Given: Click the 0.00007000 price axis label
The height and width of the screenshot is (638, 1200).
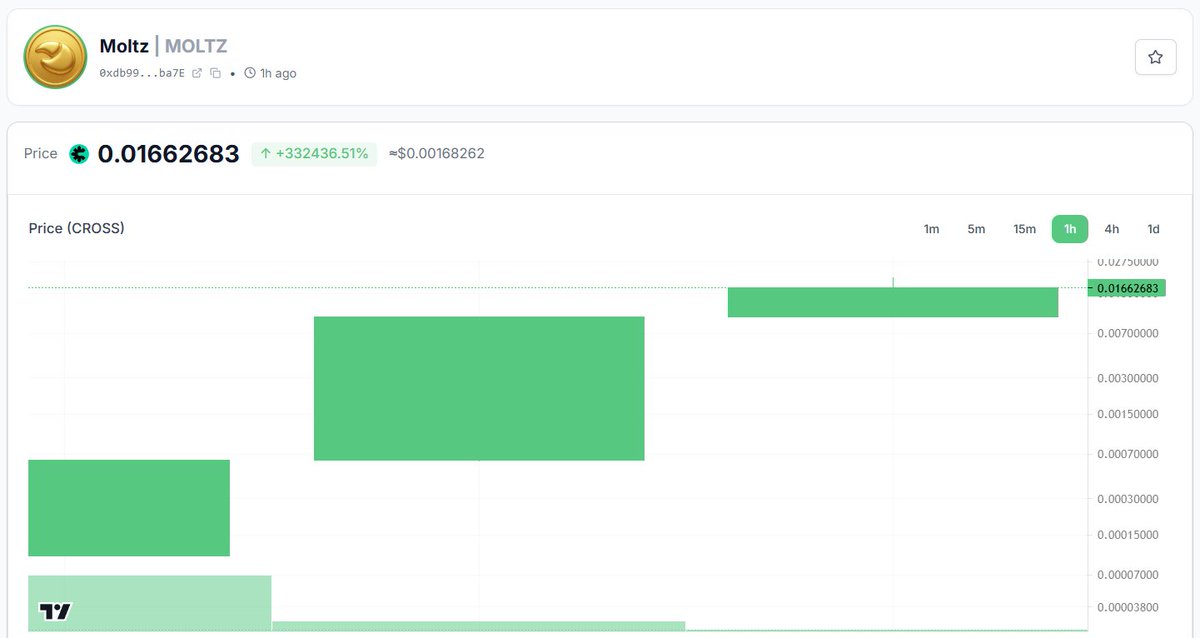Looking at the screenshot, I should (x=1128, y=575).
